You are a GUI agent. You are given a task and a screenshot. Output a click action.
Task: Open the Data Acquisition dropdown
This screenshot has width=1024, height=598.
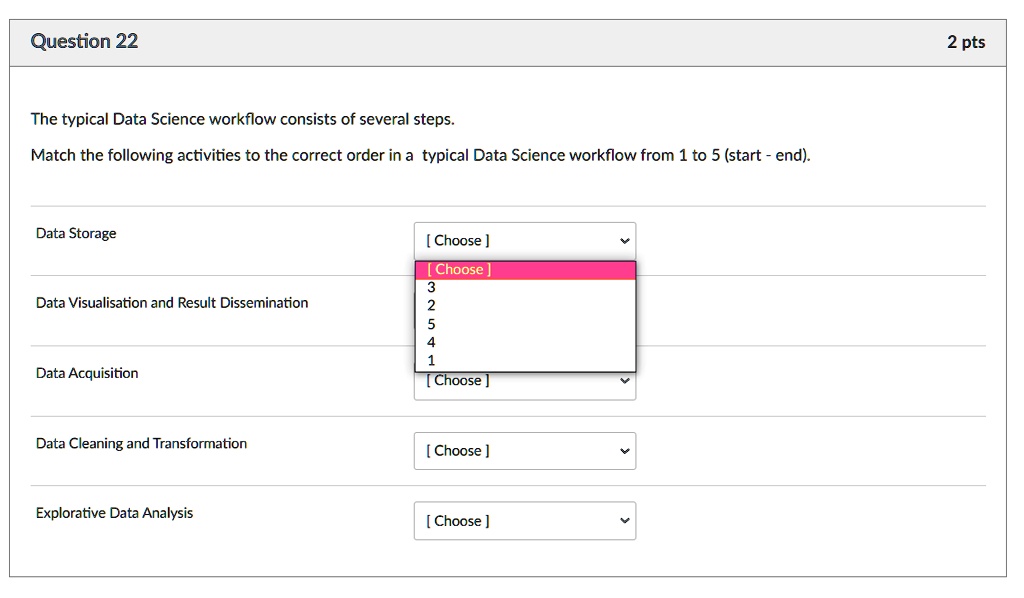[525, 380]
